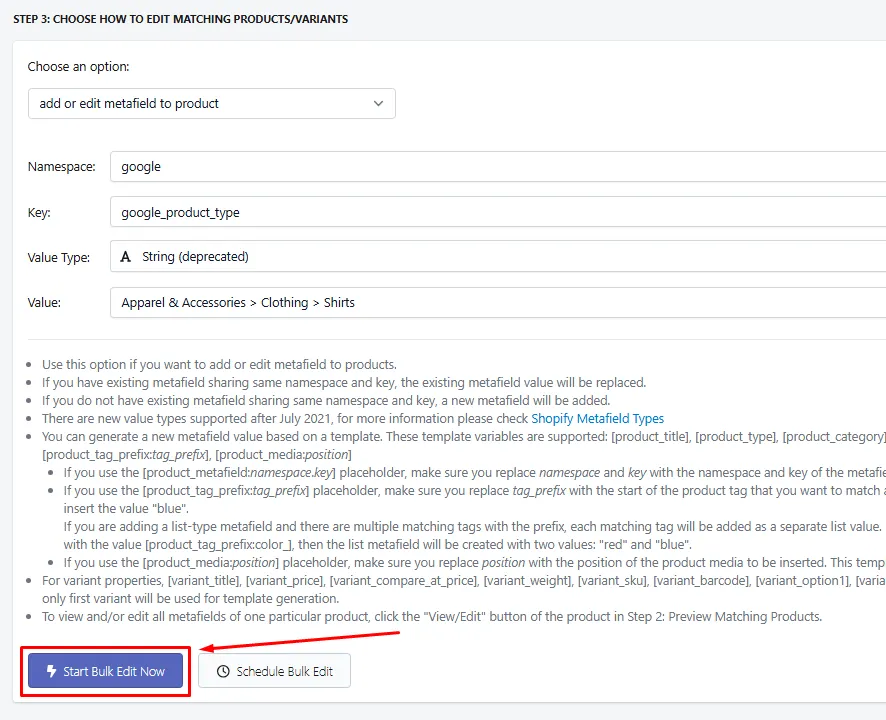Click the chevron arrow of the option dropdown
Image resolution: width=886 pixels, height=720 pixels.
point(379,103)
